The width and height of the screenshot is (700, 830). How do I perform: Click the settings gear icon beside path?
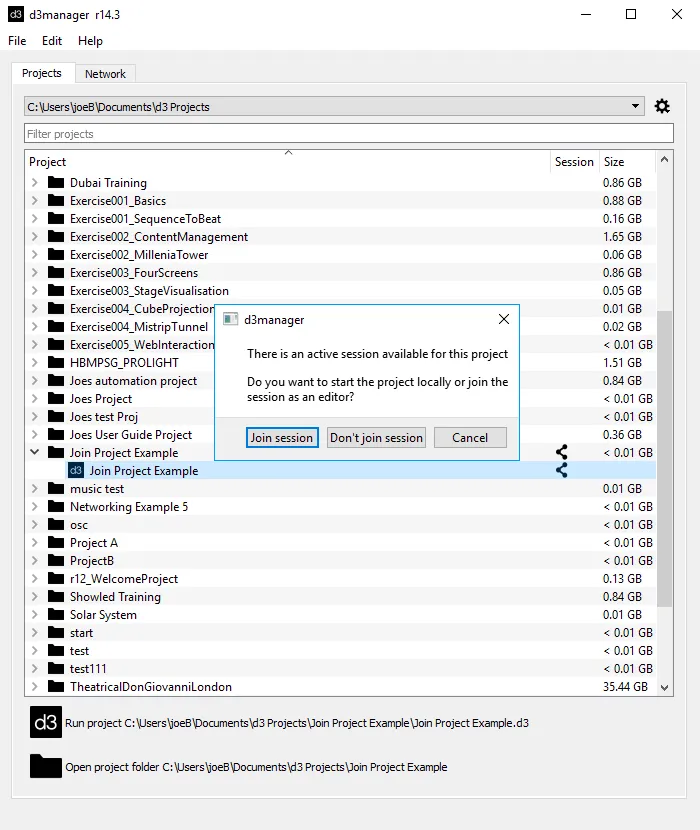[662, 106]
